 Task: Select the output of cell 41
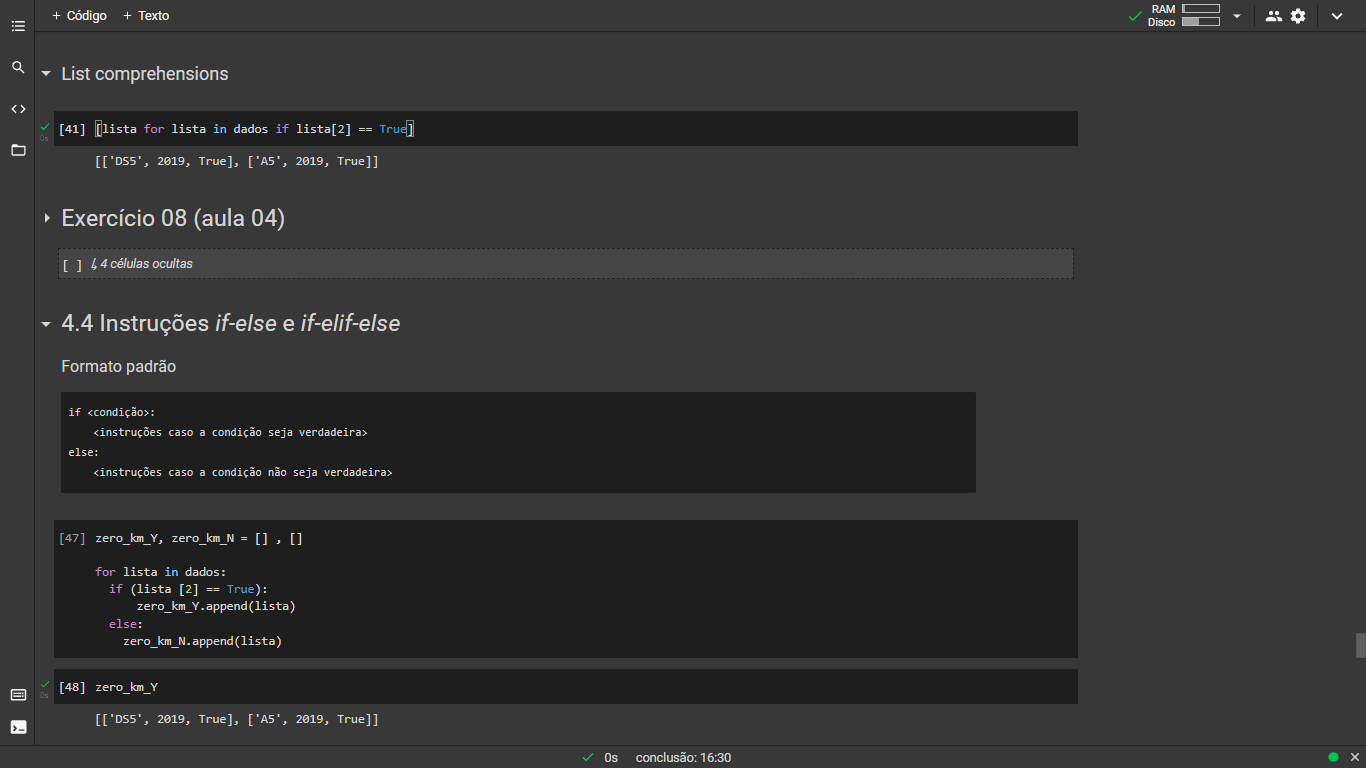coord(237,161)
